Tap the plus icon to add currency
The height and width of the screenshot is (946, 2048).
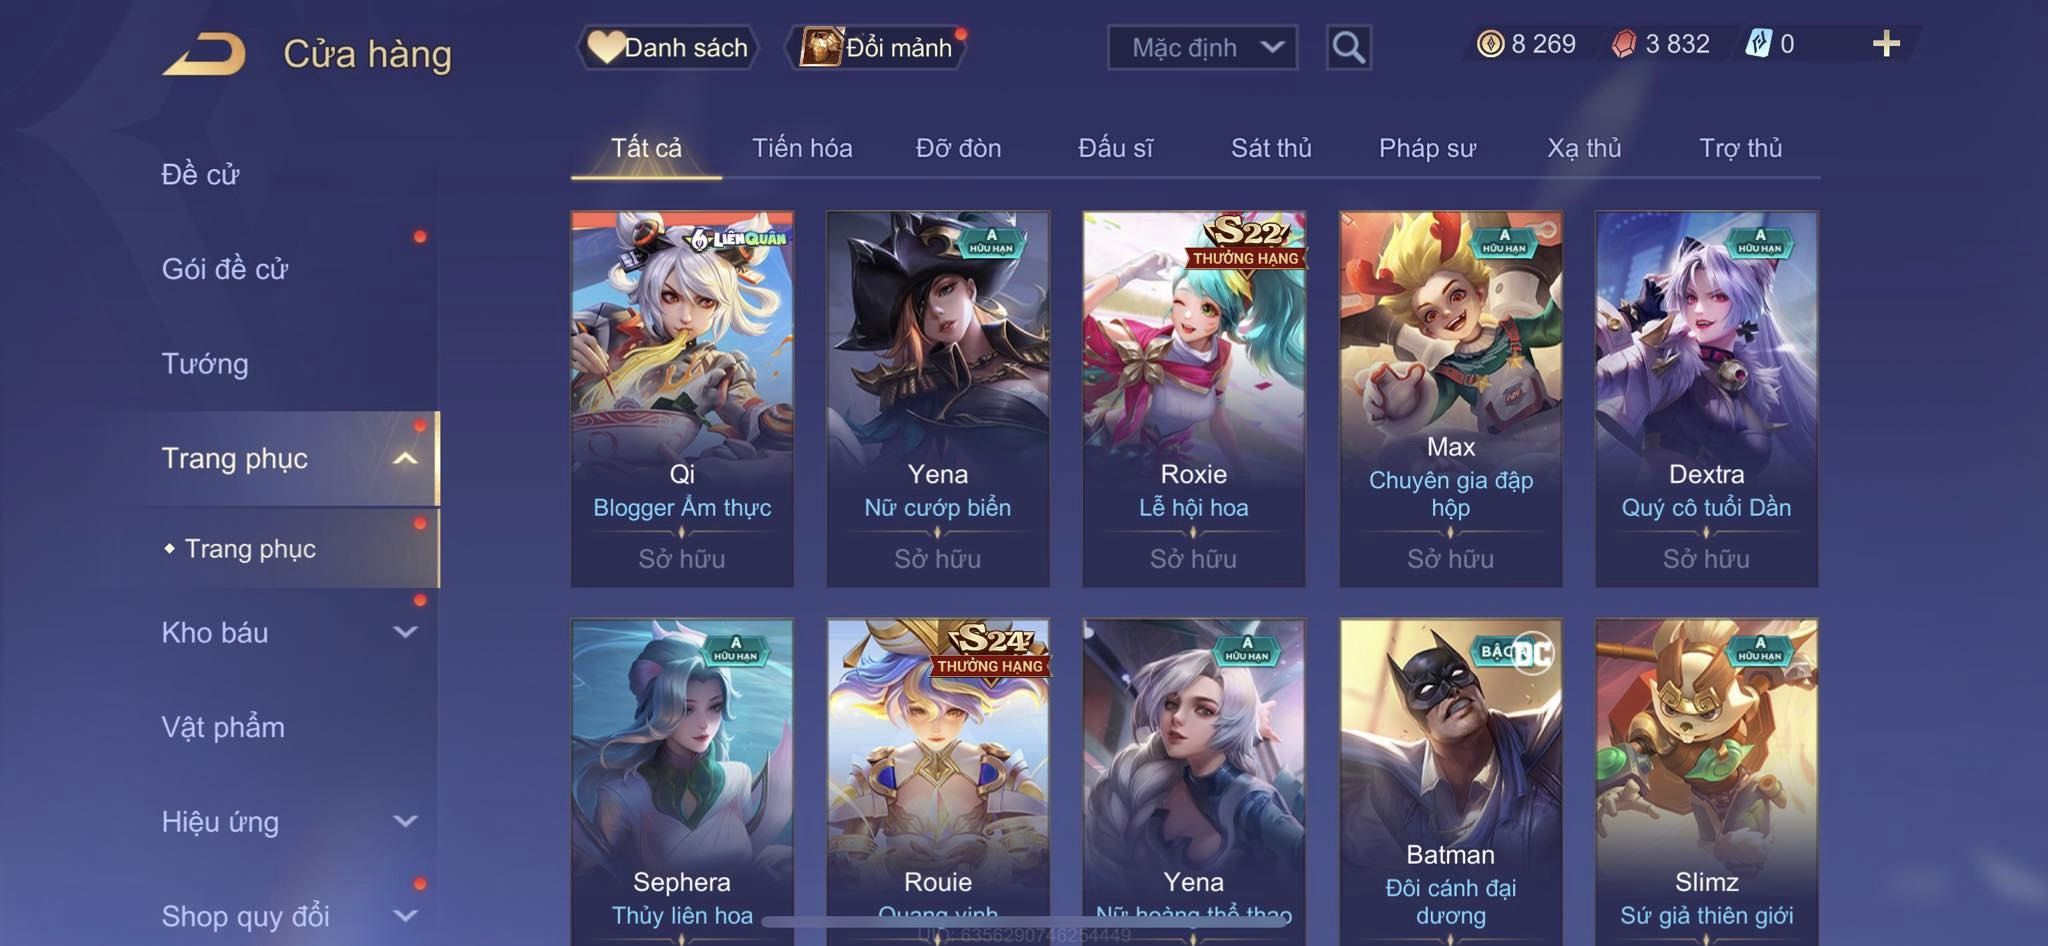tap(1886, 44)
